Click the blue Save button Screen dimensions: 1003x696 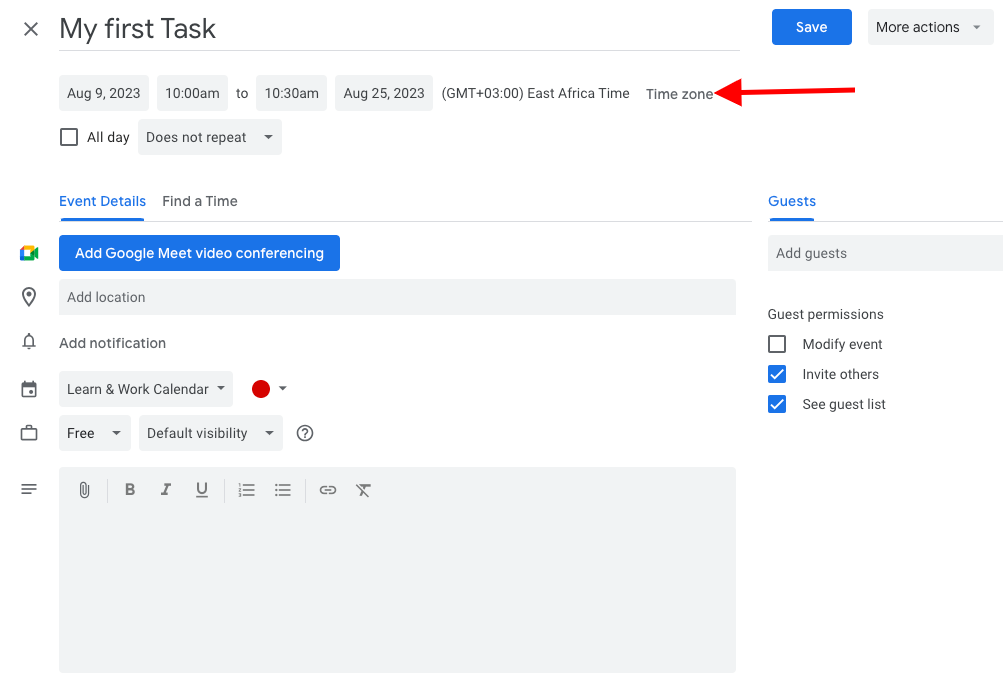pos(811,27)
